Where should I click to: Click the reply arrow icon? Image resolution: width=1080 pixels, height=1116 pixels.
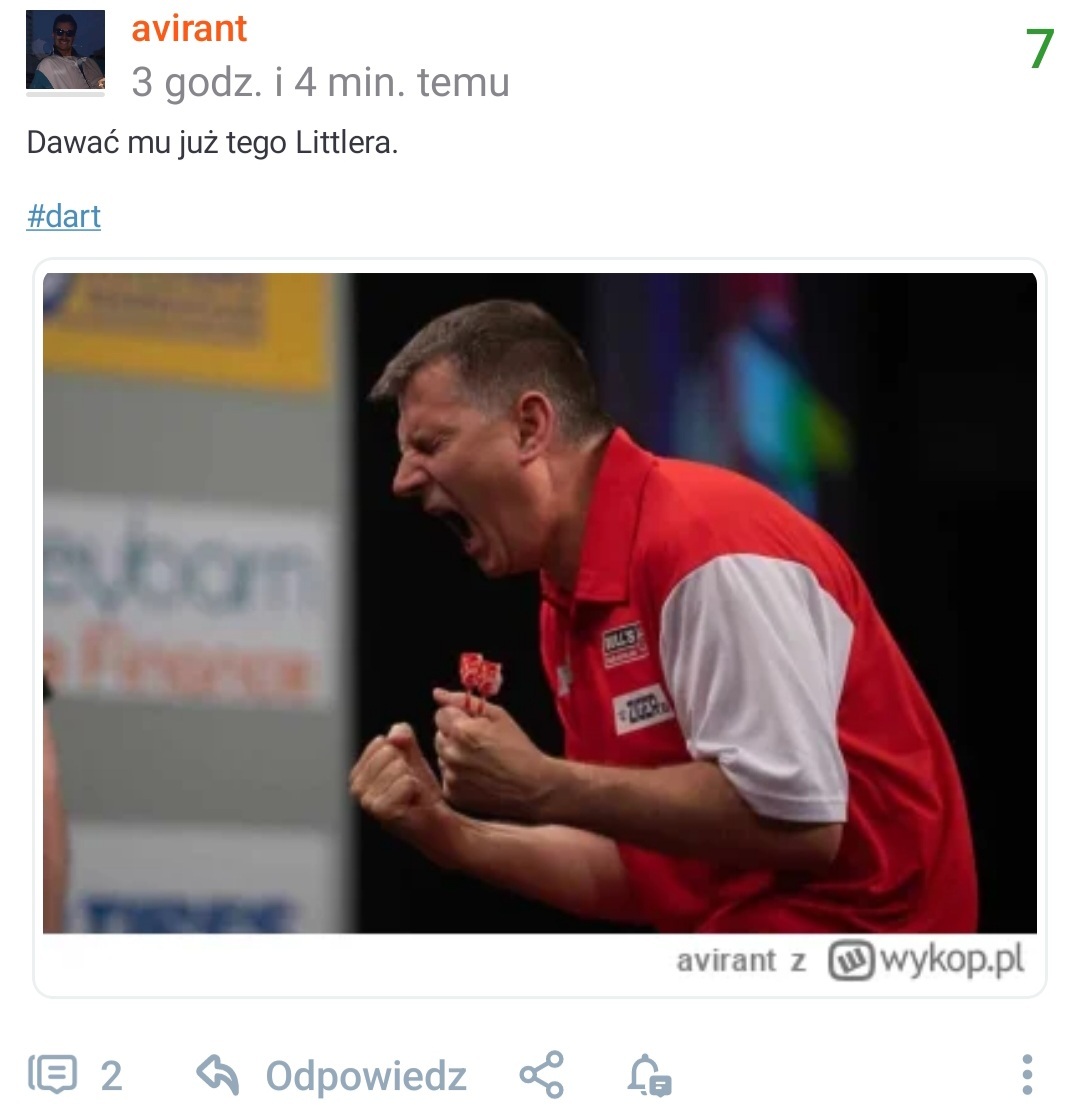pyautogui.click(x=217, y=1075)
